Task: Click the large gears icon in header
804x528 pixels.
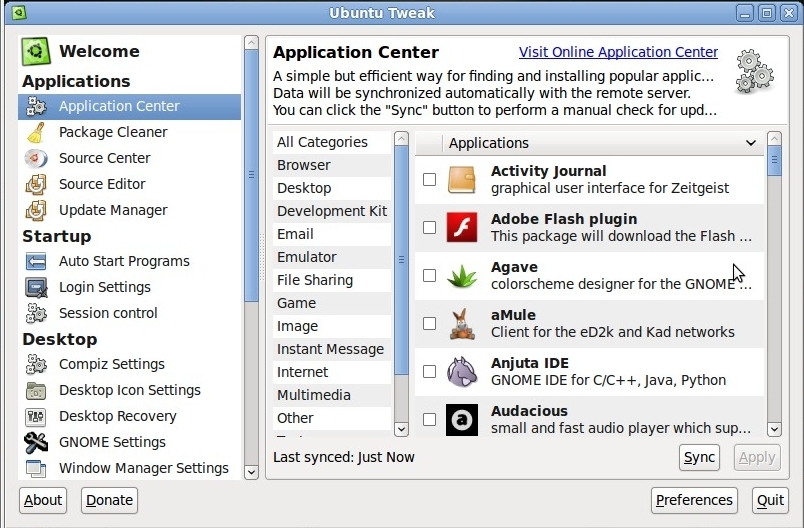Action: [755, 72]
